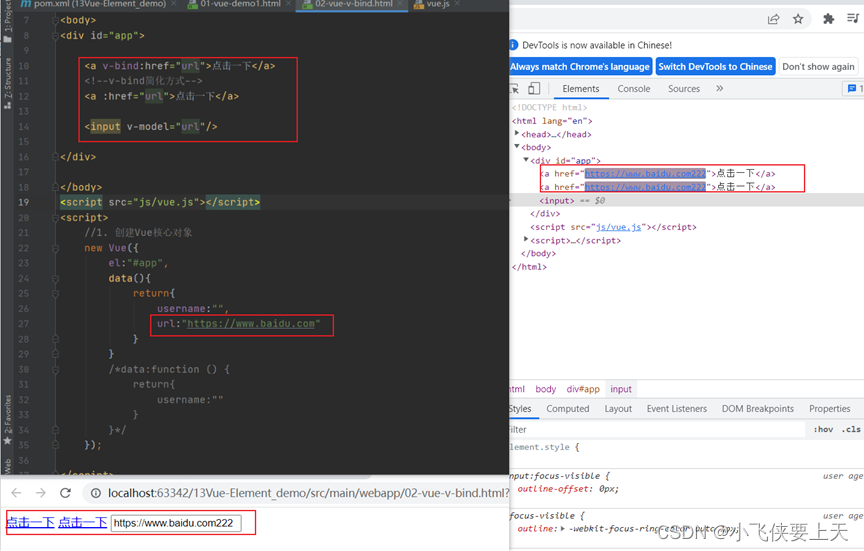The height and width of the screenshot is (551, 864).
Task: Reload the page with refresh icon
Action: click(x=65, y=493)
